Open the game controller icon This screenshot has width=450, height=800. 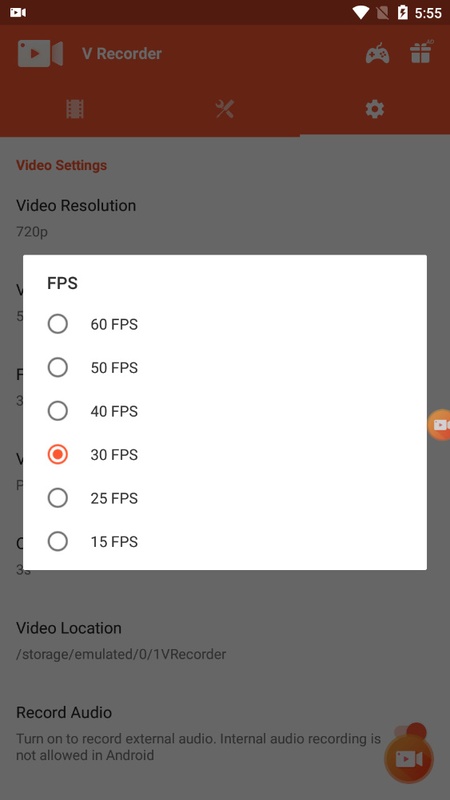[x=377, y=54]
